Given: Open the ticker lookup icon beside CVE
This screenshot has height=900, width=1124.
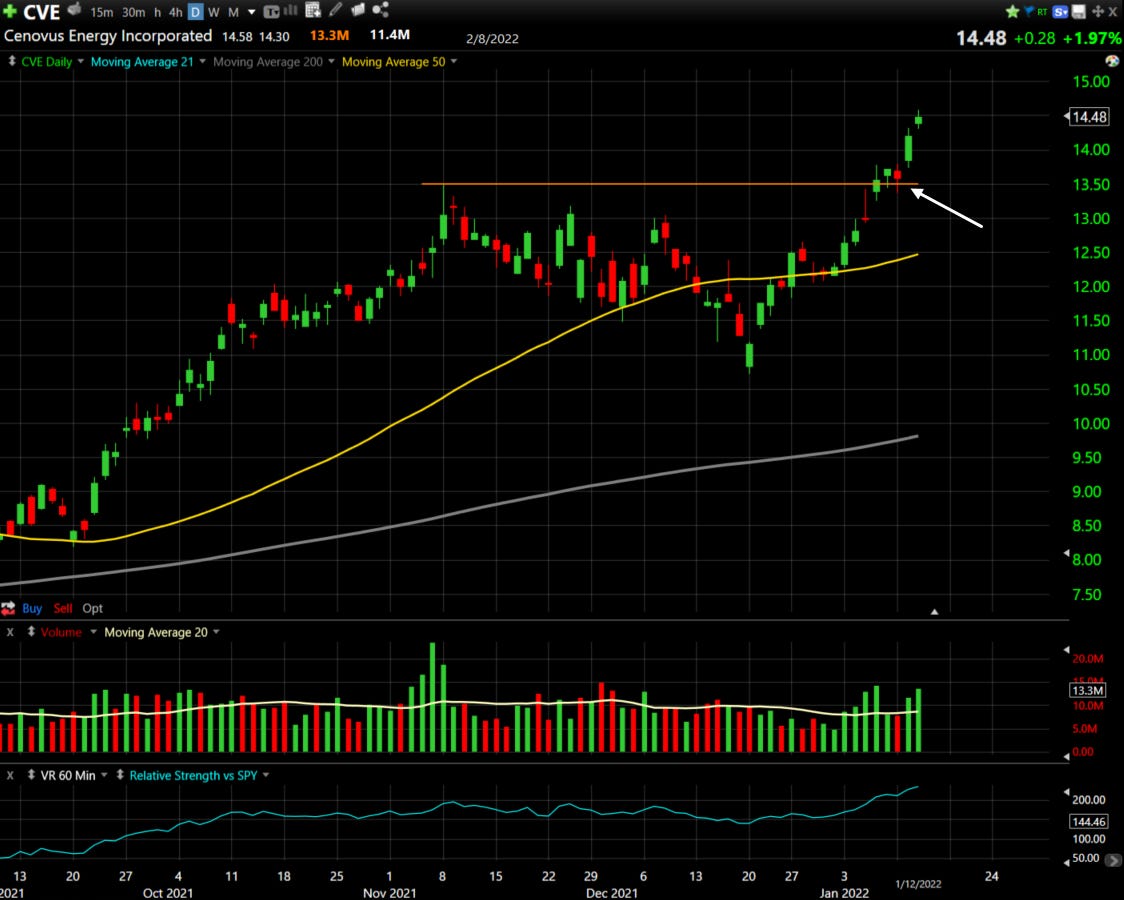Looking at the screenshot, I should [75, 9].
